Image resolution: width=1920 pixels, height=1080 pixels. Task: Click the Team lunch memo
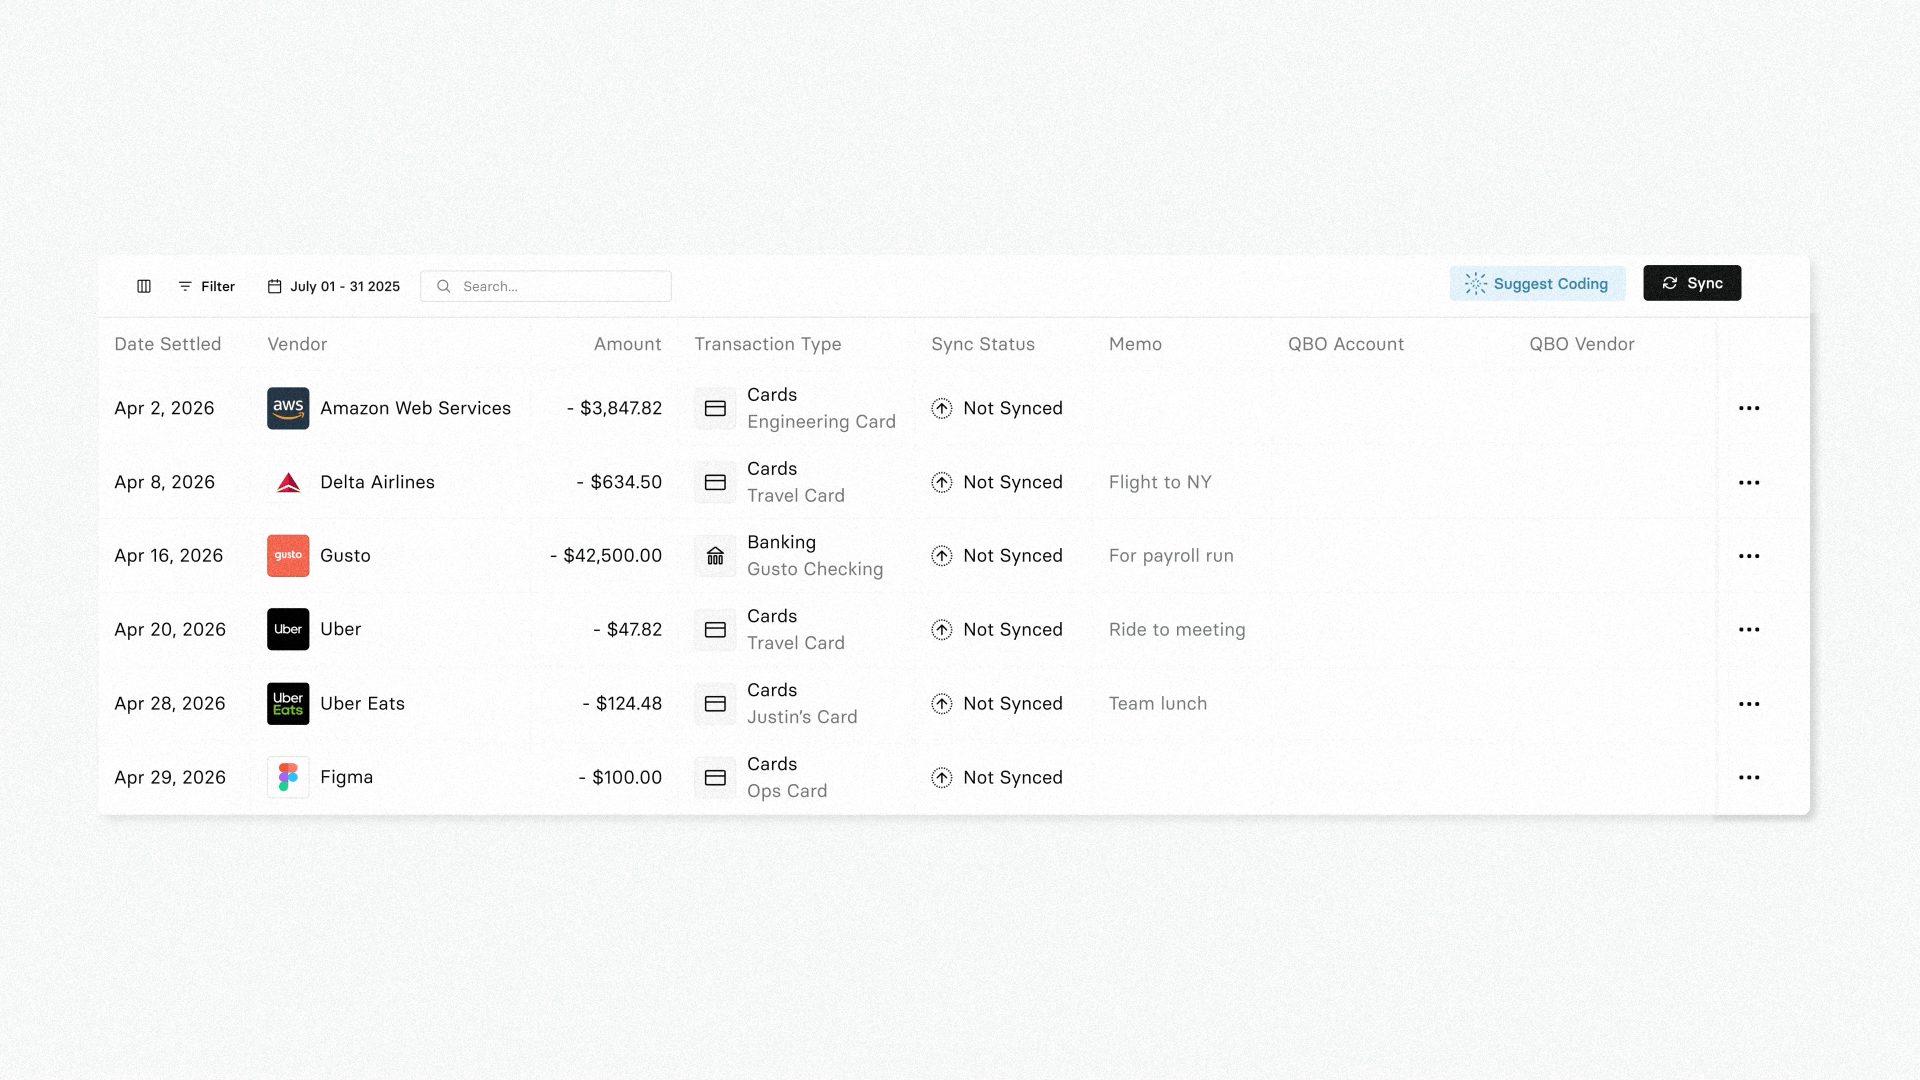pos(1158,703)
